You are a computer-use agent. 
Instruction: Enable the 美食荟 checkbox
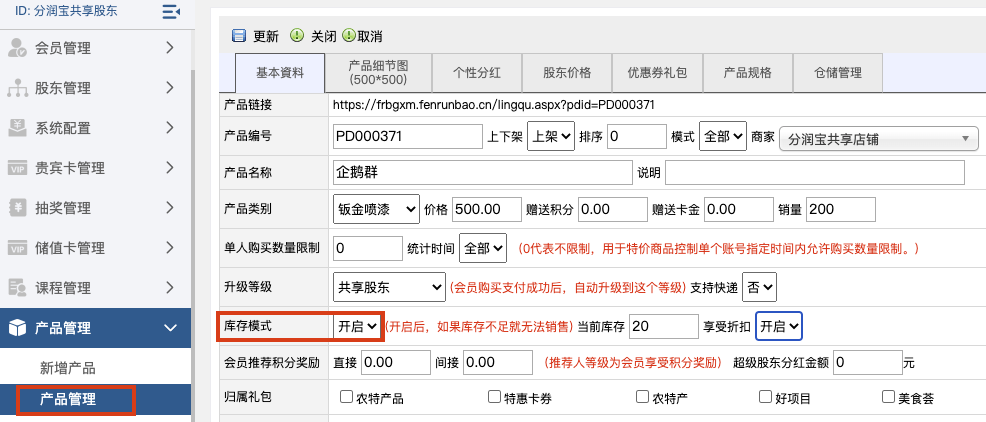click(x=888, y=397)
